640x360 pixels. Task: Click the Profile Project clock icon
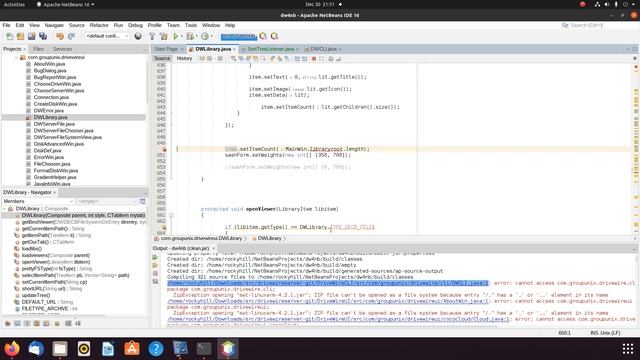point(205,36)
